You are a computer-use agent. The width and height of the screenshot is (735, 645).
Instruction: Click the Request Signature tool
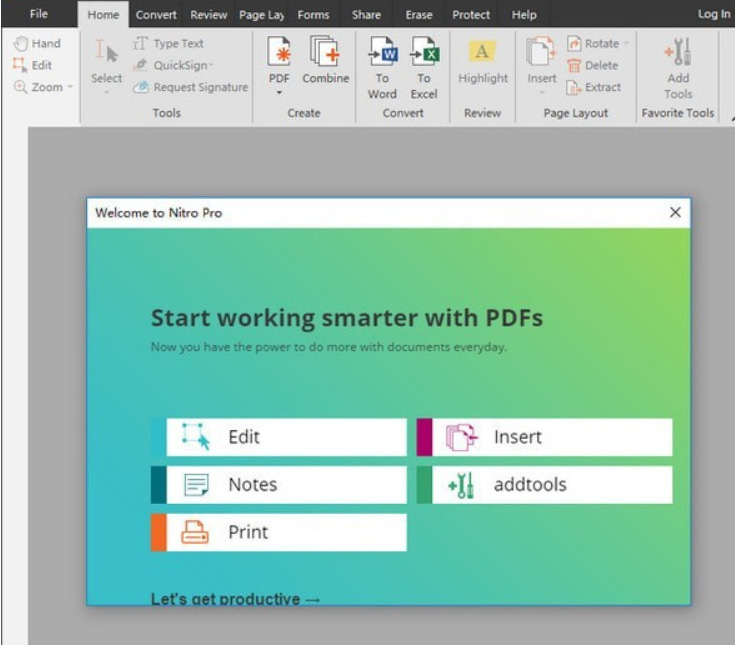tap(190, 88)
